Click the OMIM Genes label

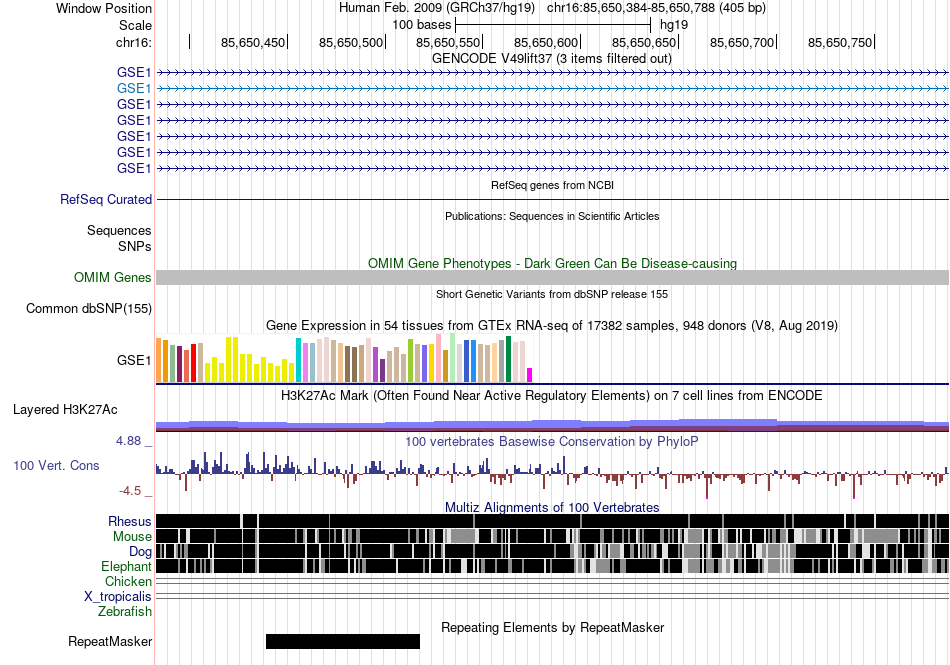coord(112,277)
